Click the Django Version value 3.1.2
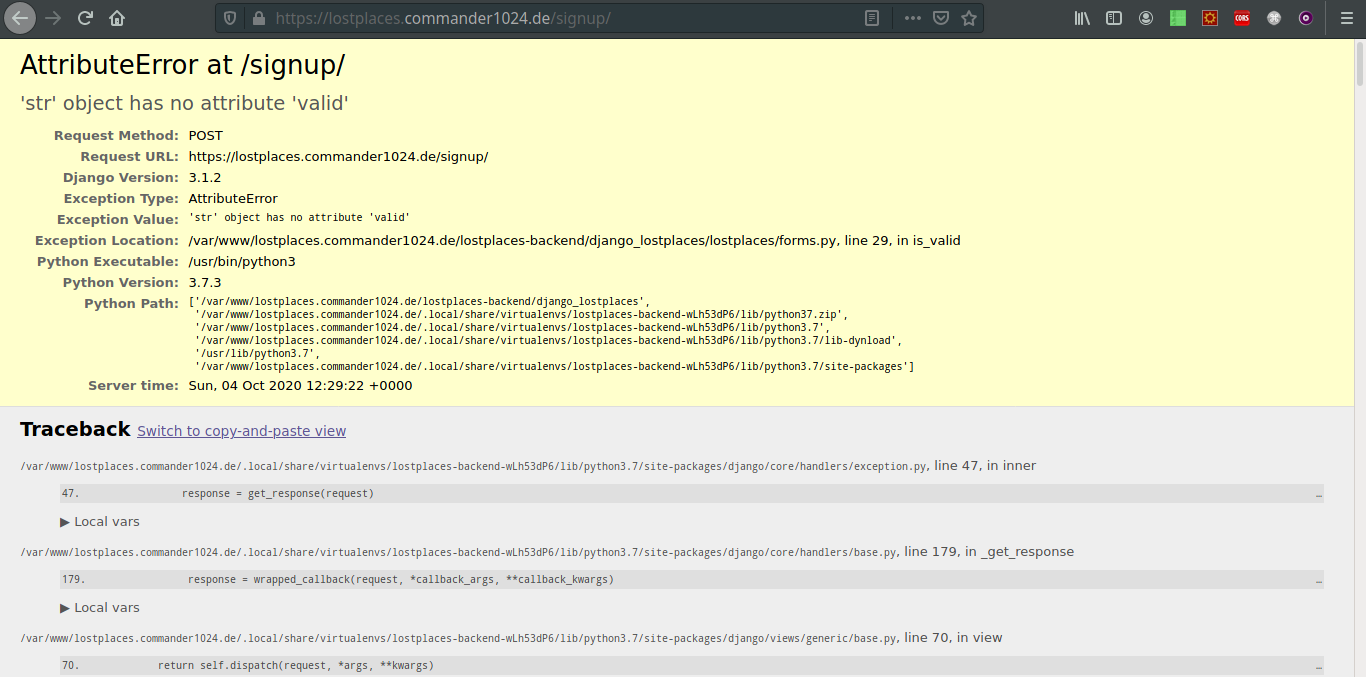This screenshot has width=1366, height=677. pos(205,178)
